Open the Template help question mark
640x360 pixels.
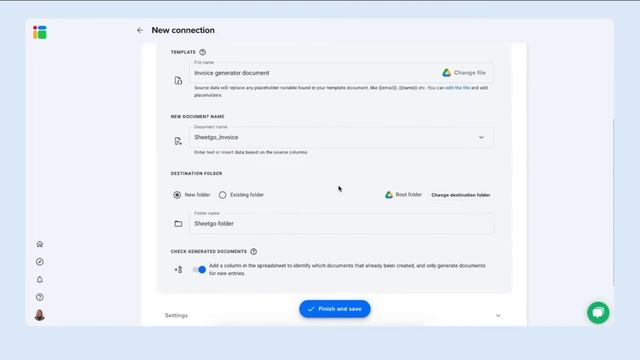tap(202, 52)
